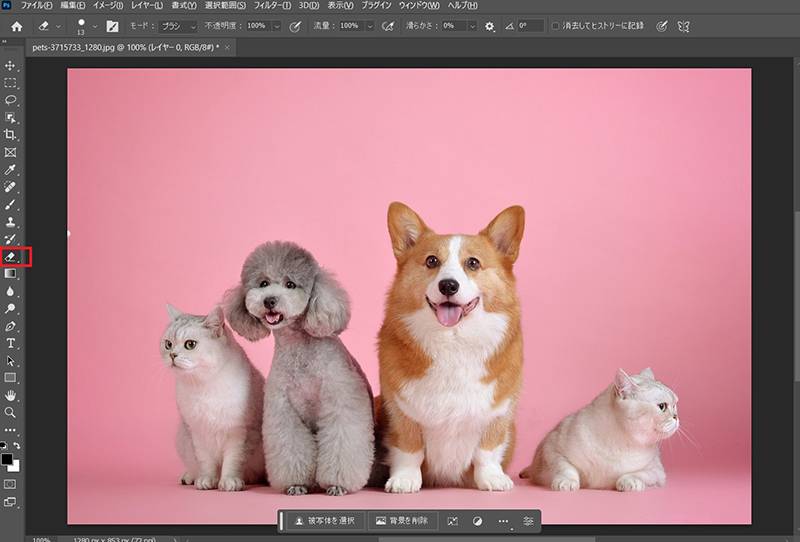The height and width of the screenshot is (542, 800).
Task: Select the Object Selection tool
Action: pyautogui.click(x=10, y=117)
